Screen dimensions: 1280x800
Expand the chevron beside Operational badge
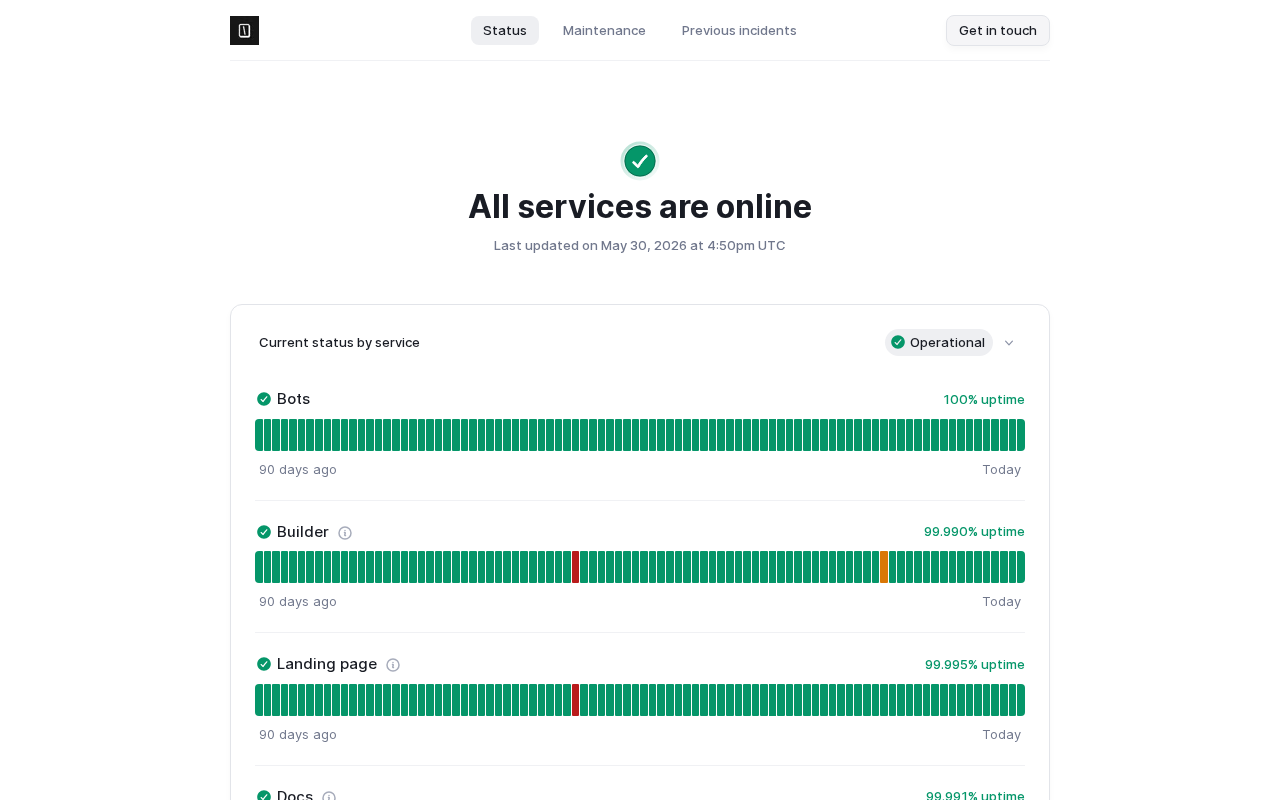[1009, 343]
